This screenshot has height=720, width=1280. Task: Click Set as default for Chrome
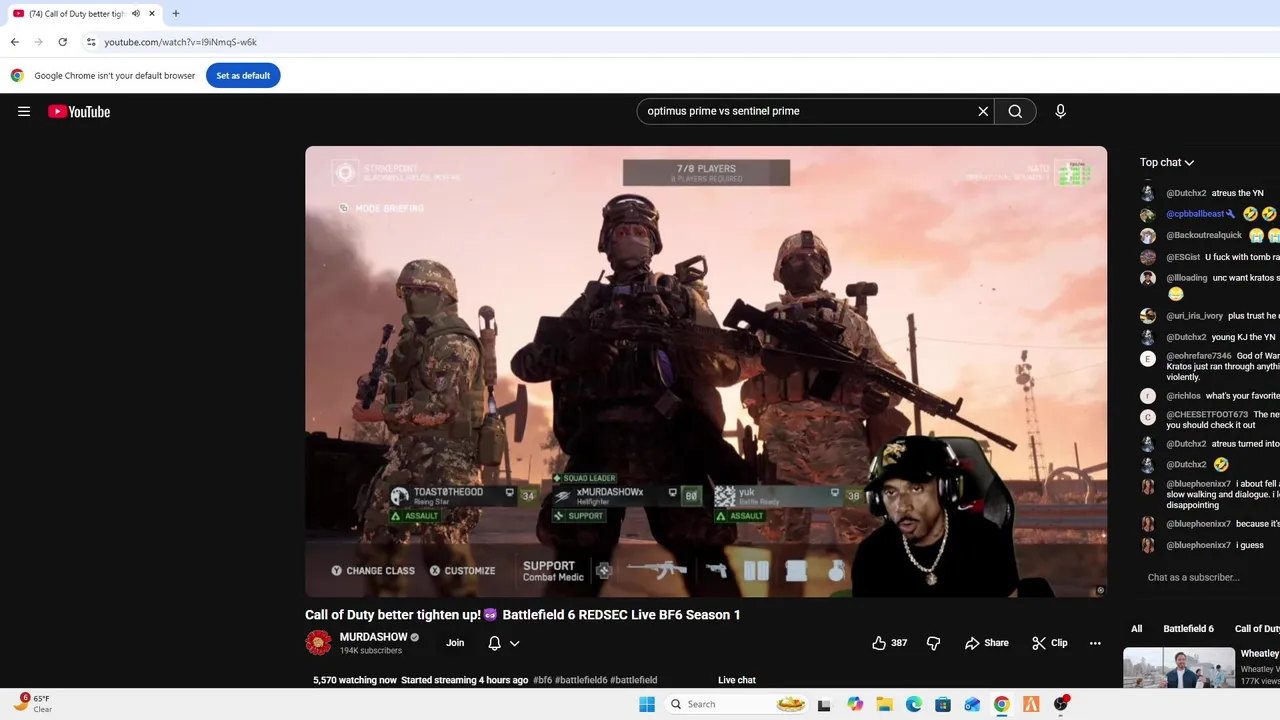click(243, 75)
